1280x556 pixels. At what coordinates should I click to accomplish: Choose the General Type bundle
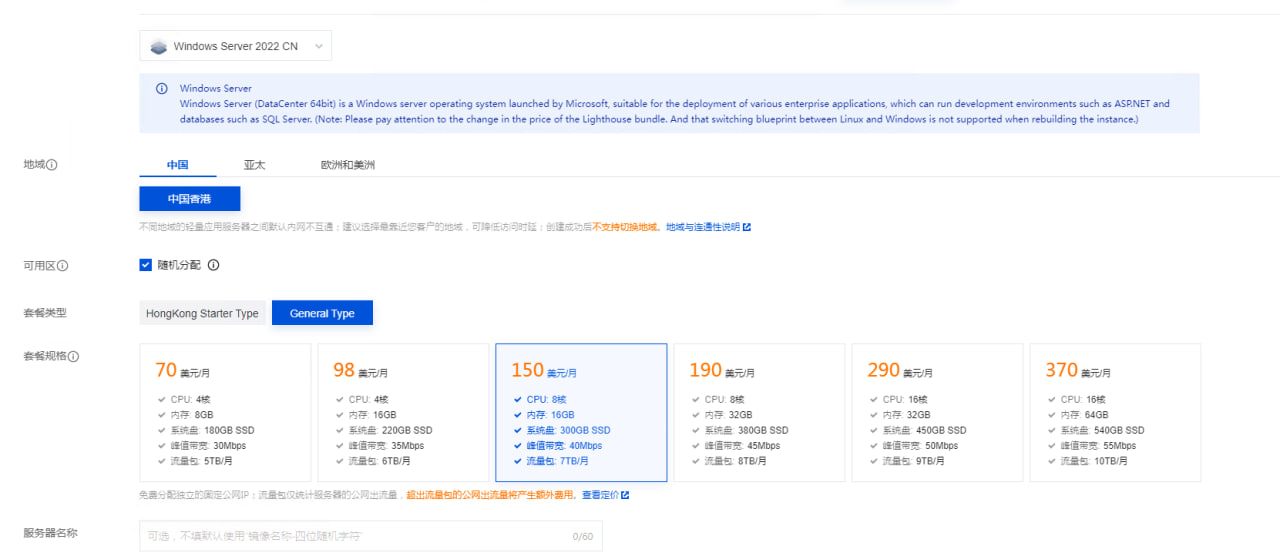click(x=322, y=313)
